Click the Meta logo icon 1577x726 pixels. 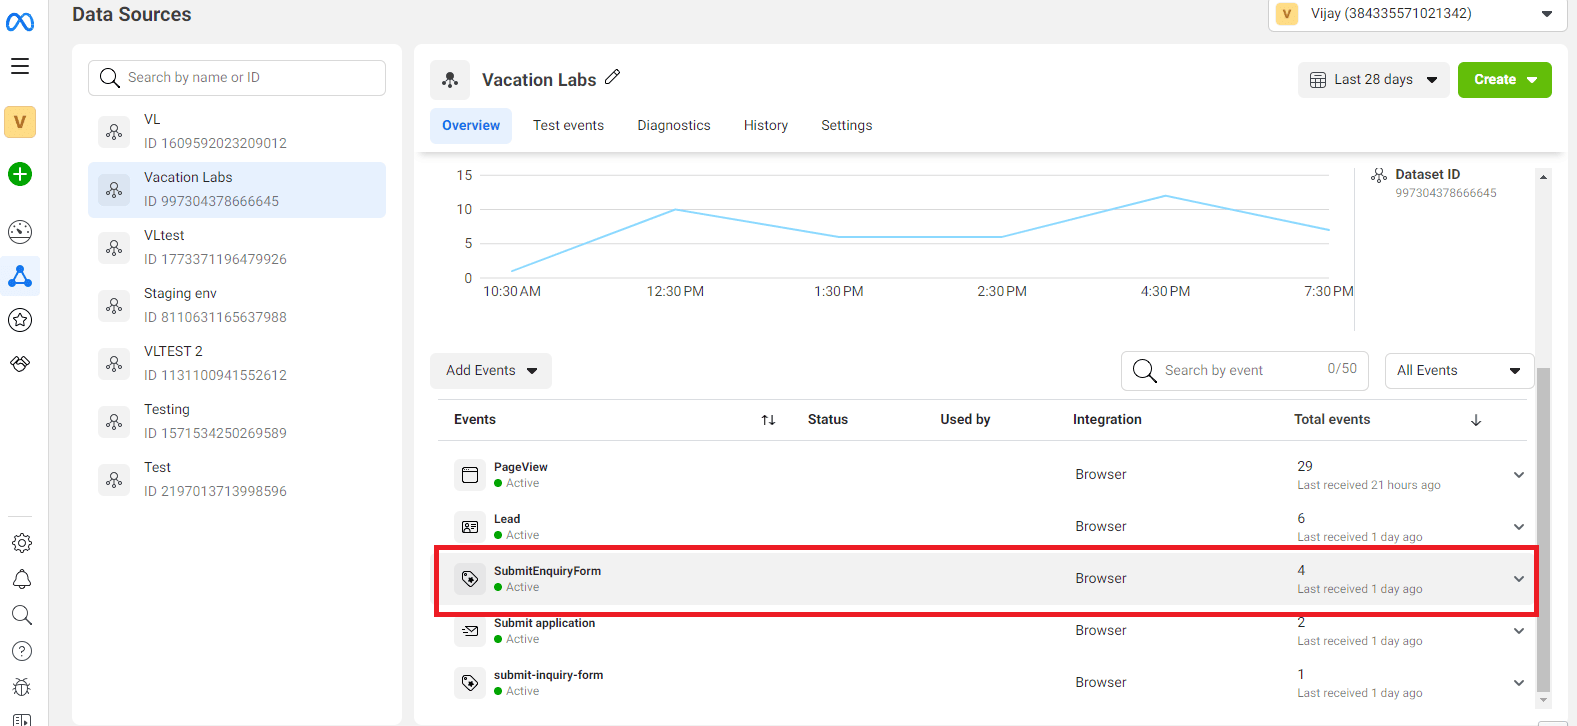[x=20, y=21]
